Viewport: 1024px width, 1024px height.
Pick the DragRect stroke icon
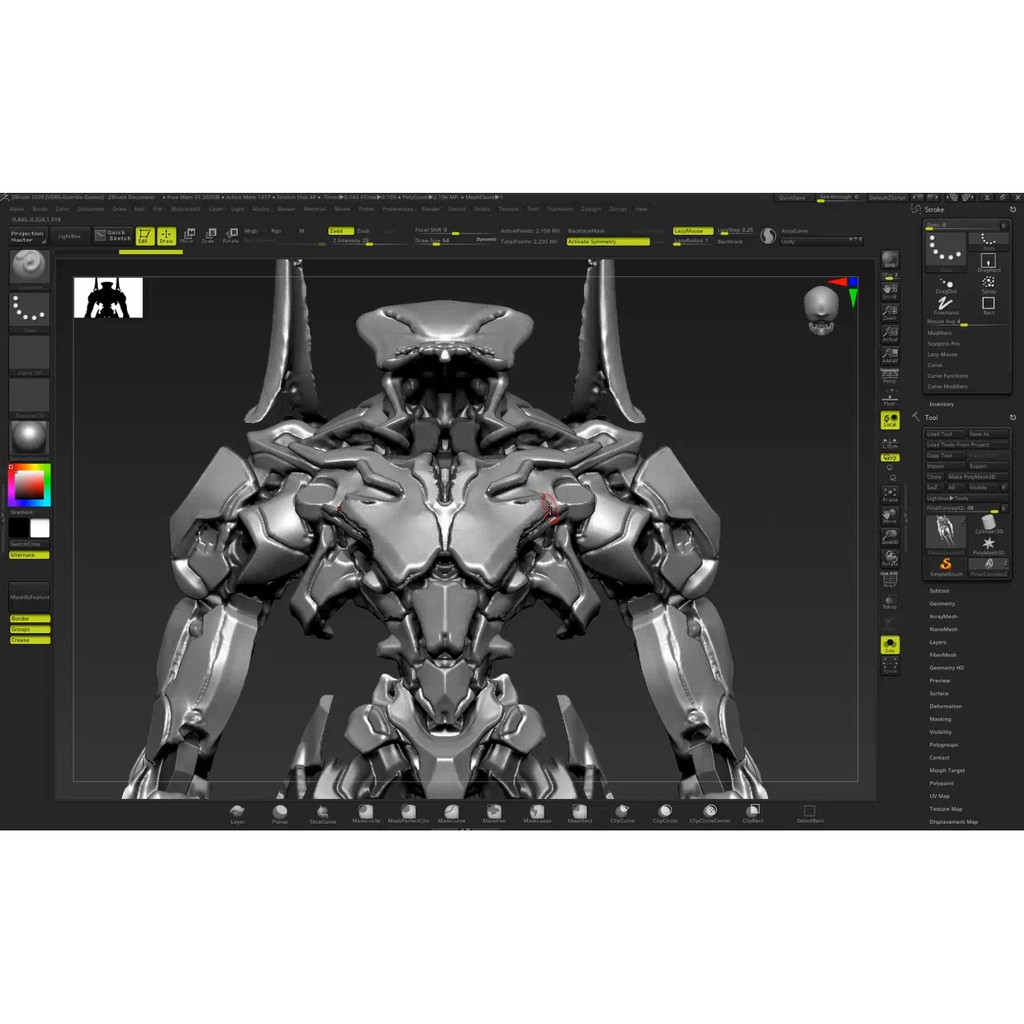pyautogui.click(x=988, y=262)
